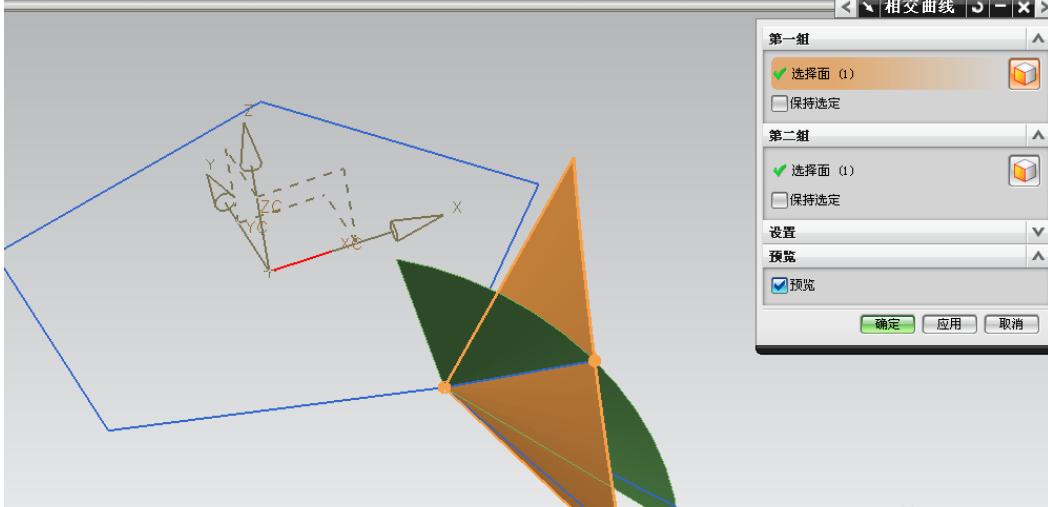Click the diagonal arrow icon left of 相交曲线 title

tap(866, 9)
